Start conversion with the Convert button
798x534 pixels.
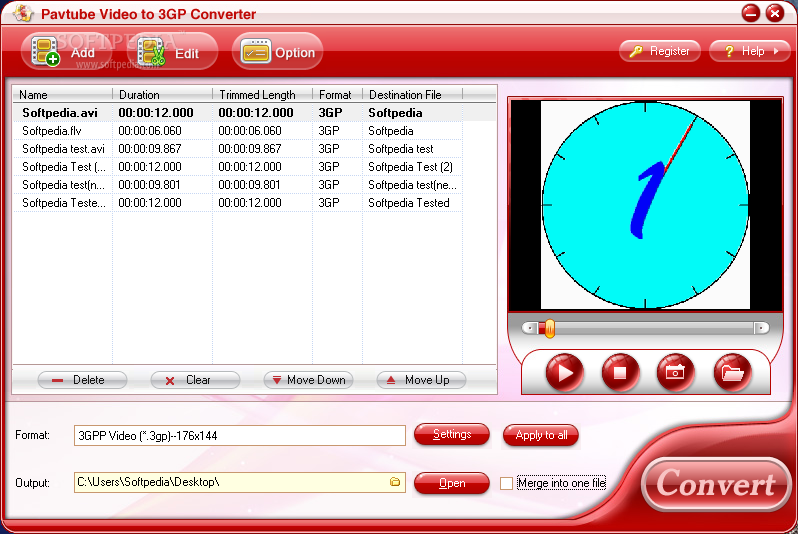tap(716, 484)
